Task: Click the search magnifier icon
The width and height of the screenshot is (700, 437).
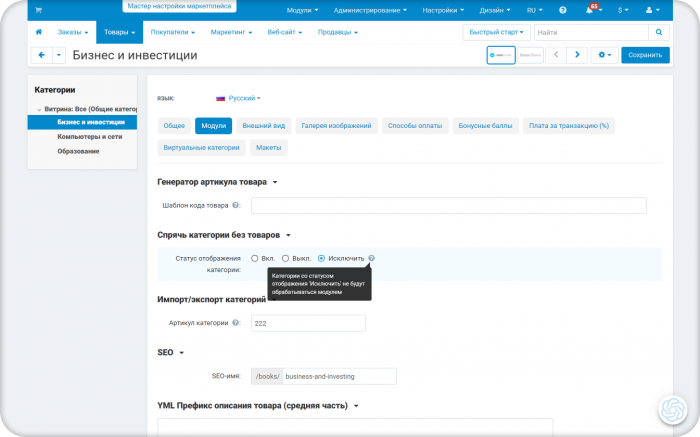Action: tap(659, 32)
